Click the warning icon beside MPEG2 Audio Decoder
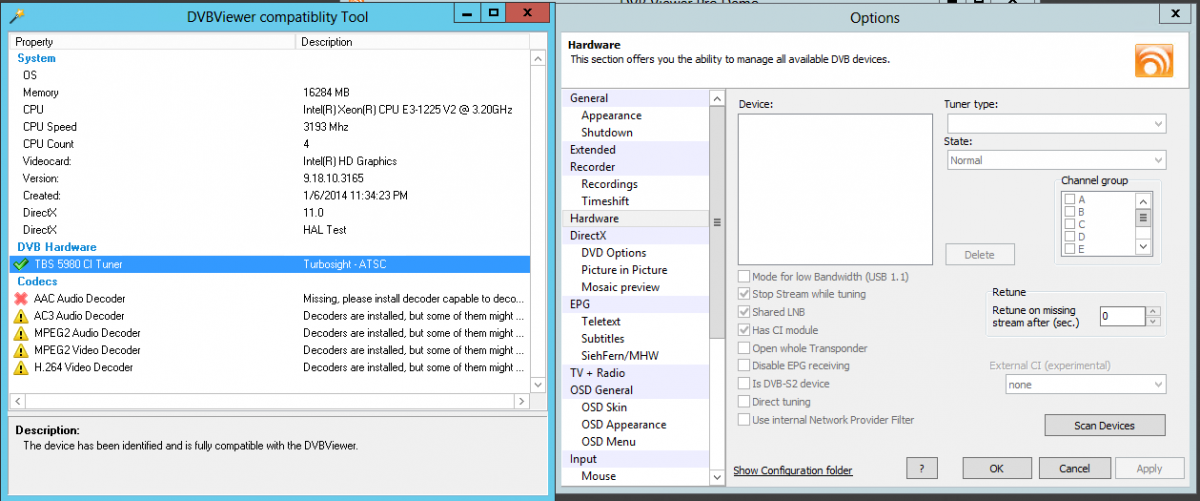 point(20,333)
